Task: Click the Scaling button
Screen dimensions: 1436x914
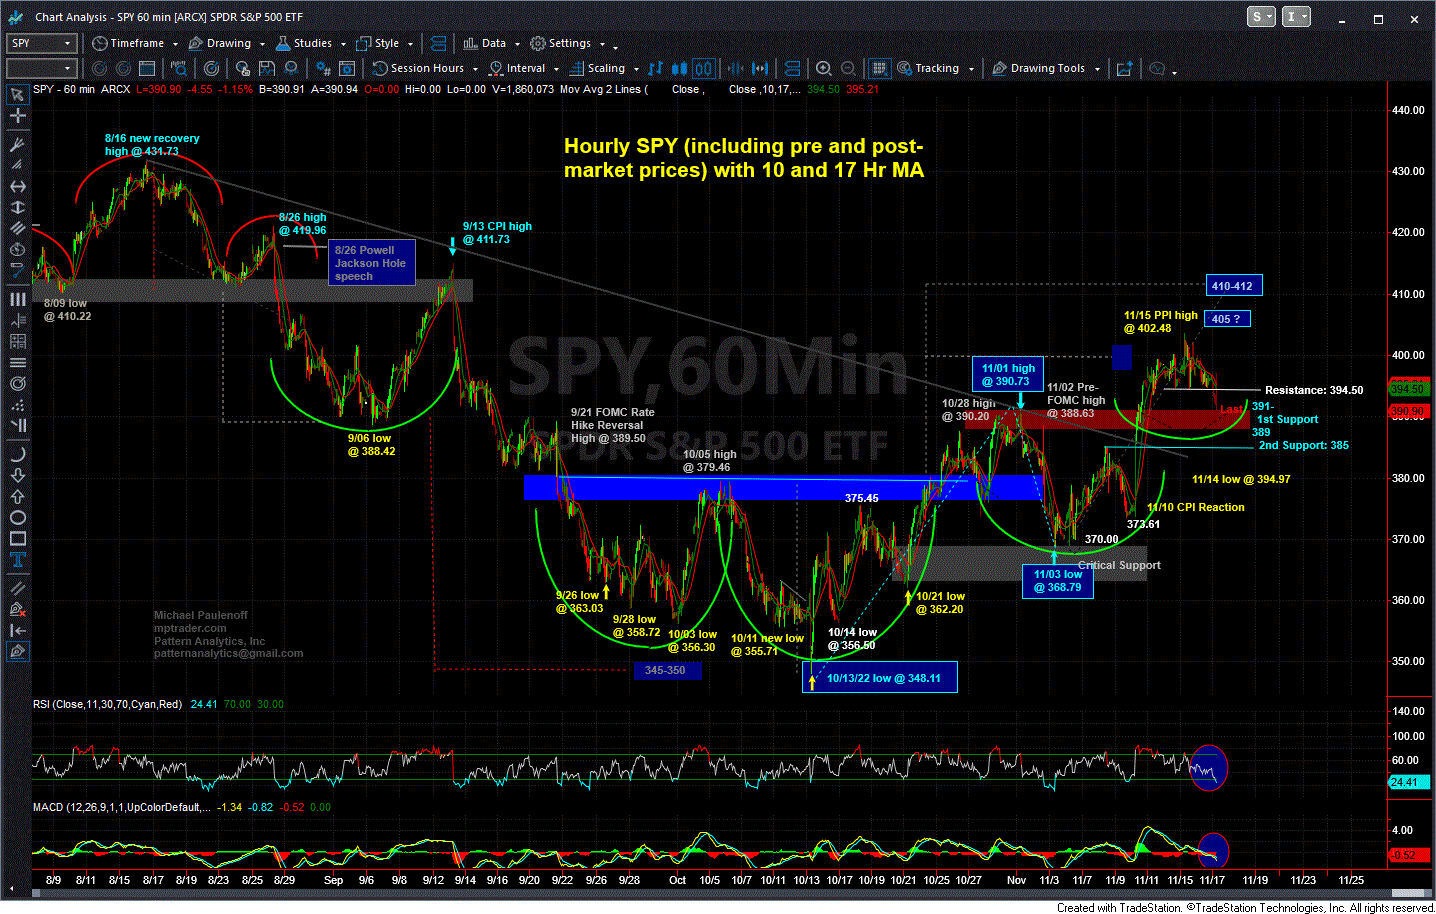Action: point(598,68)
